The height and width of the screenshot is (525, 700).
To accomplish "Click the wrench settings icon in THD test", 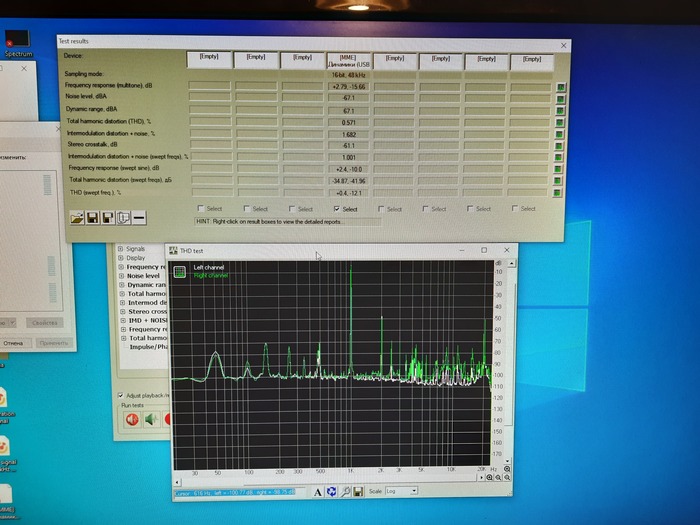I will click(x=345, y=492).
